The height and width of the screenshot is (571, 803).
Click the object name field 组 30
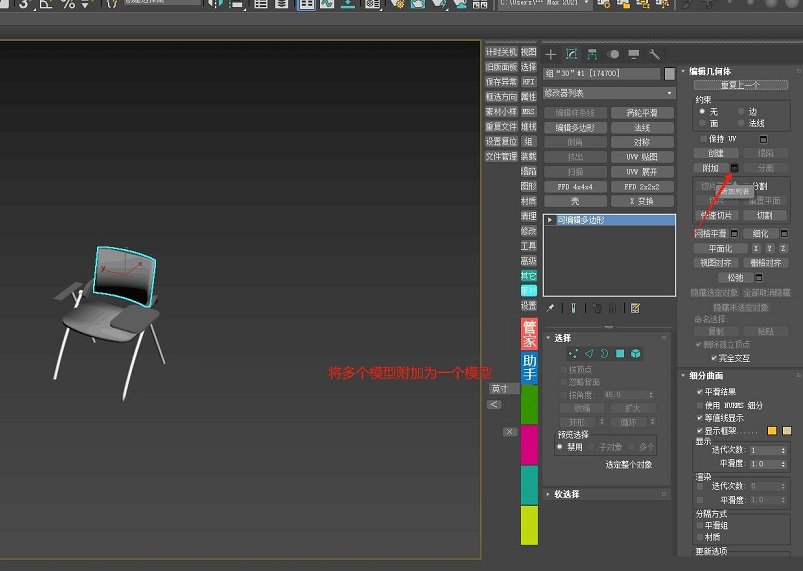tap(602, 74)
